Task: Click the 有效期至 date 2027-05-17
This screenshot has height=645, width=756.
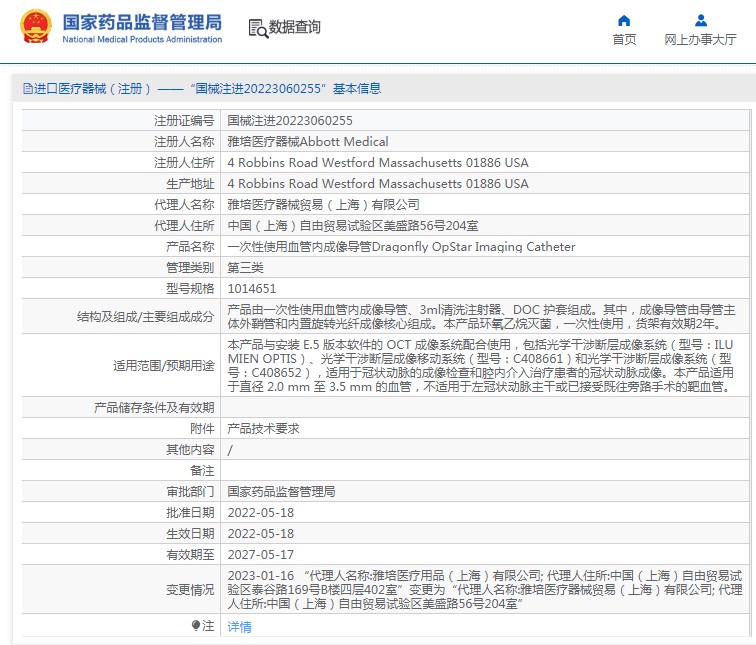Action: click(x=260, y=554)
